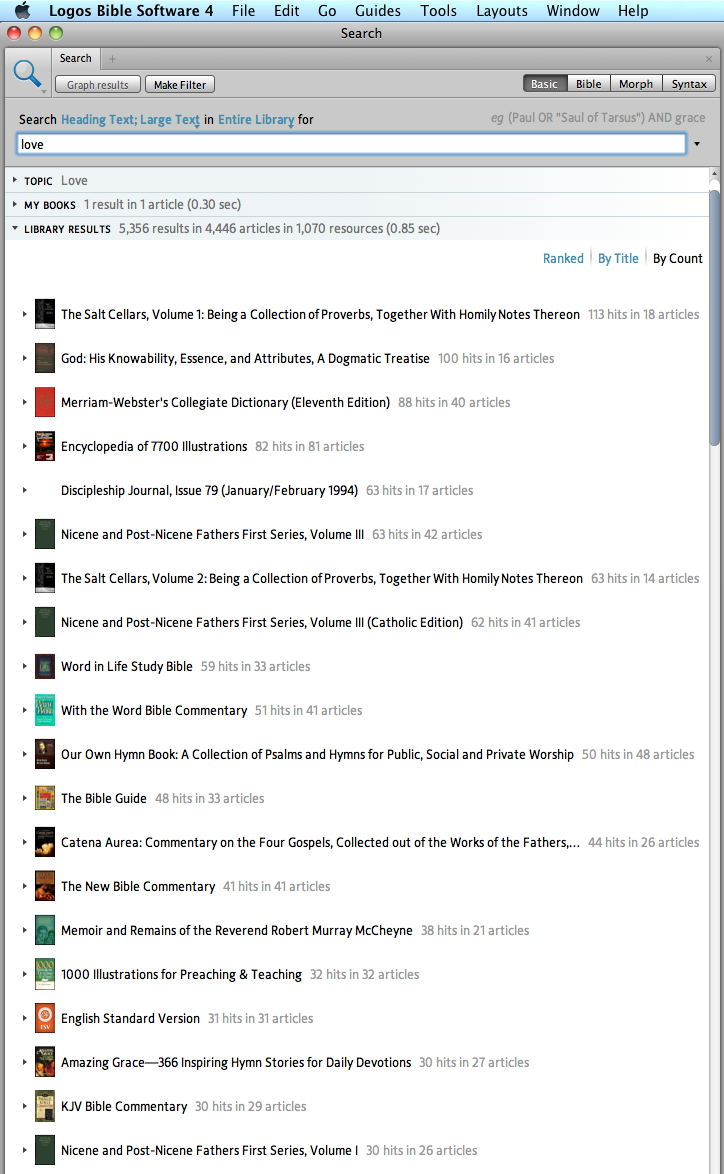724x1174 pixels.
Task: Click the search icon dropdown arrow
Action: coord(44,92)
